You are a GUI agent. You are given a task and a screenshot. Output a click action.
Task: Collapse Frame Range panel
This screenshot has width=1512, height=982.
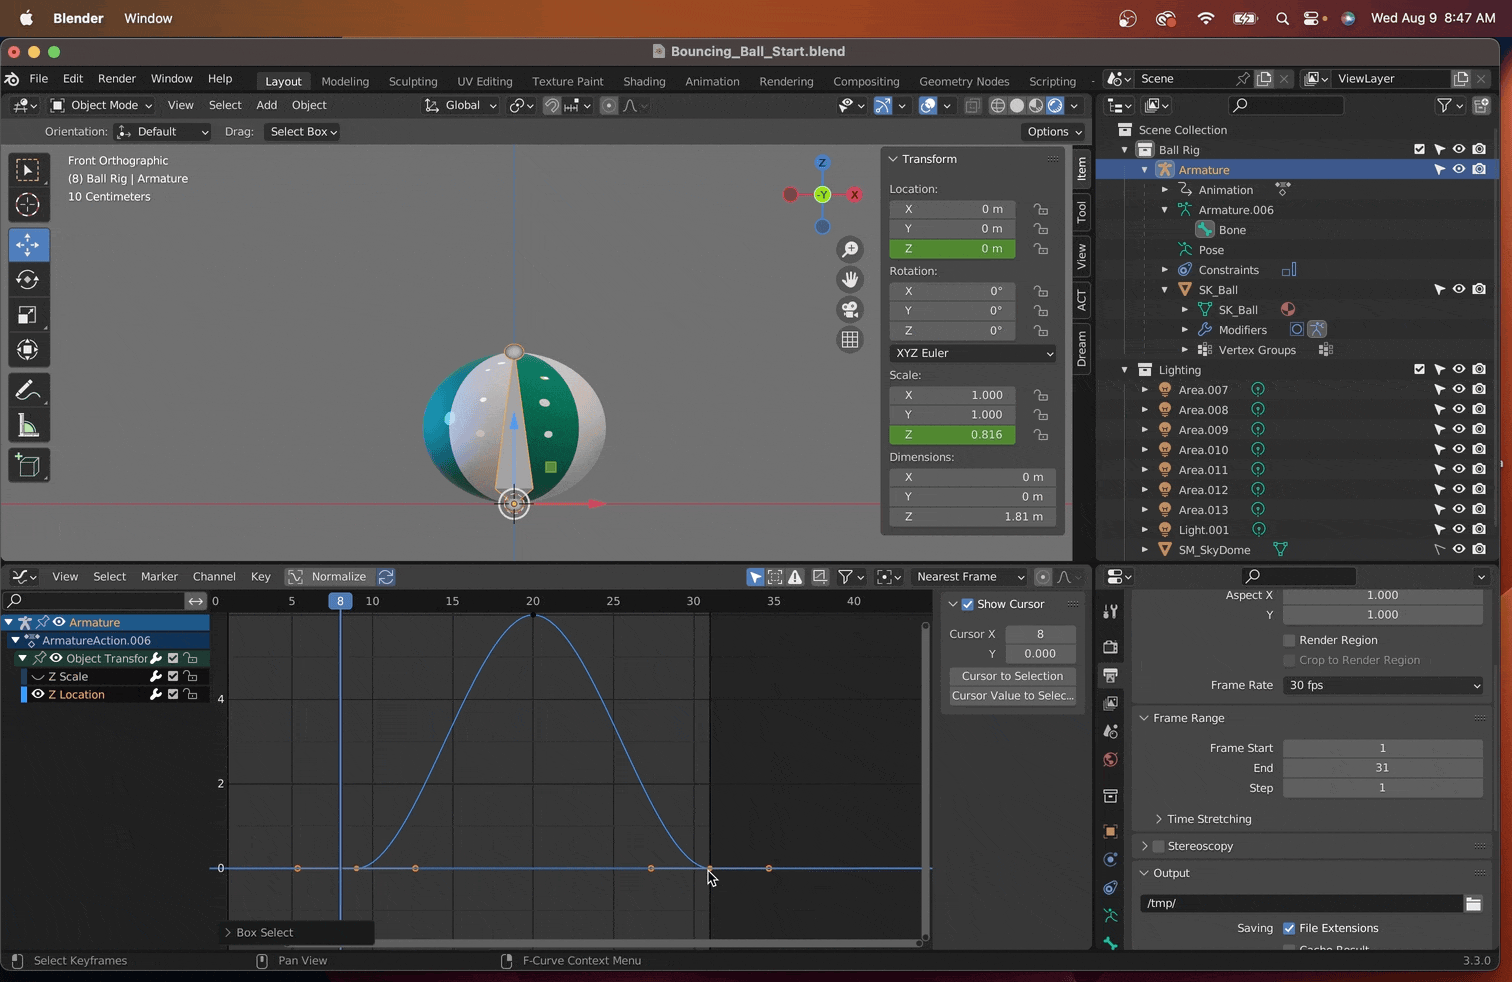(x=1186, y=718)
